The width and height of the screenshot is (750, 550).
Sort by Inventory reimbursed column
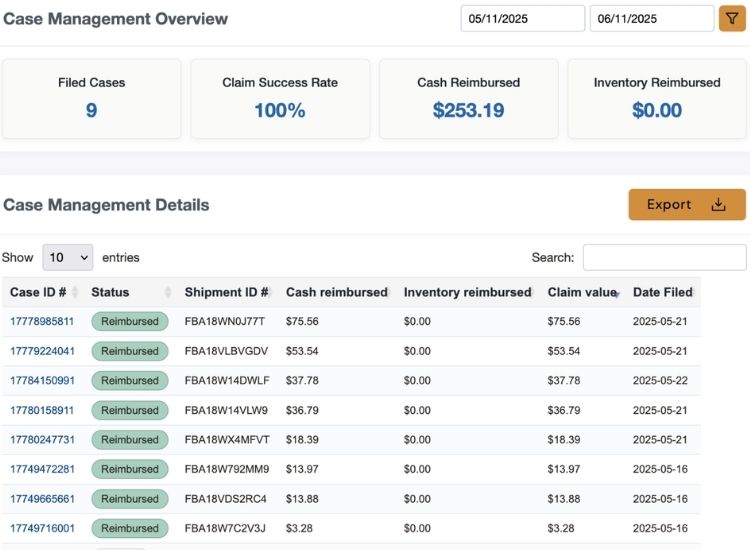468,292
